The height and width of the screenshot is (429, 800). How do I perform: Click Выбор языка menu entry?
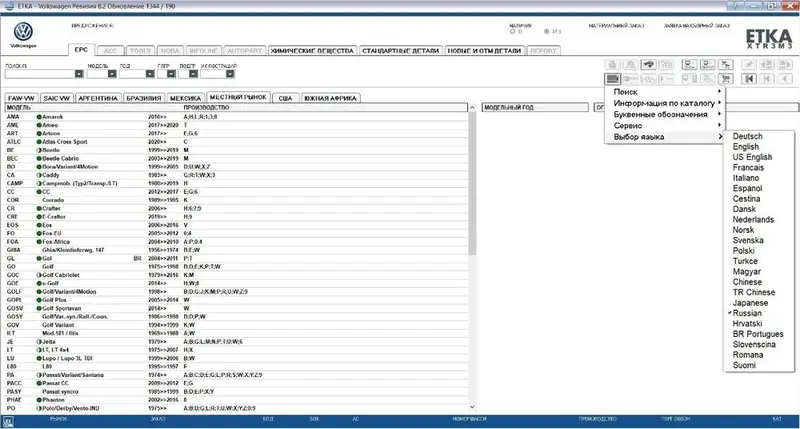click(x=664, y=137)
